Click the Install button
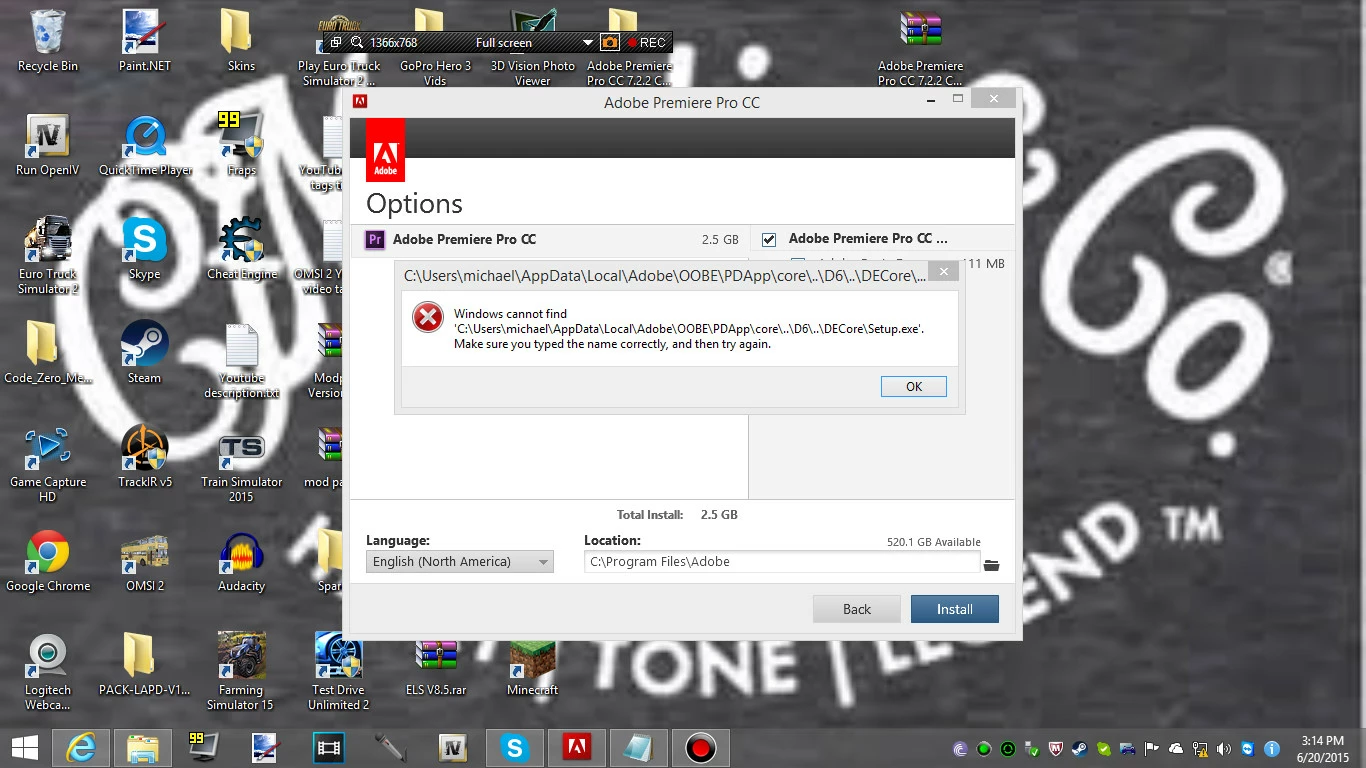Viewport: 1366px width, 768px height. point(955,609)
